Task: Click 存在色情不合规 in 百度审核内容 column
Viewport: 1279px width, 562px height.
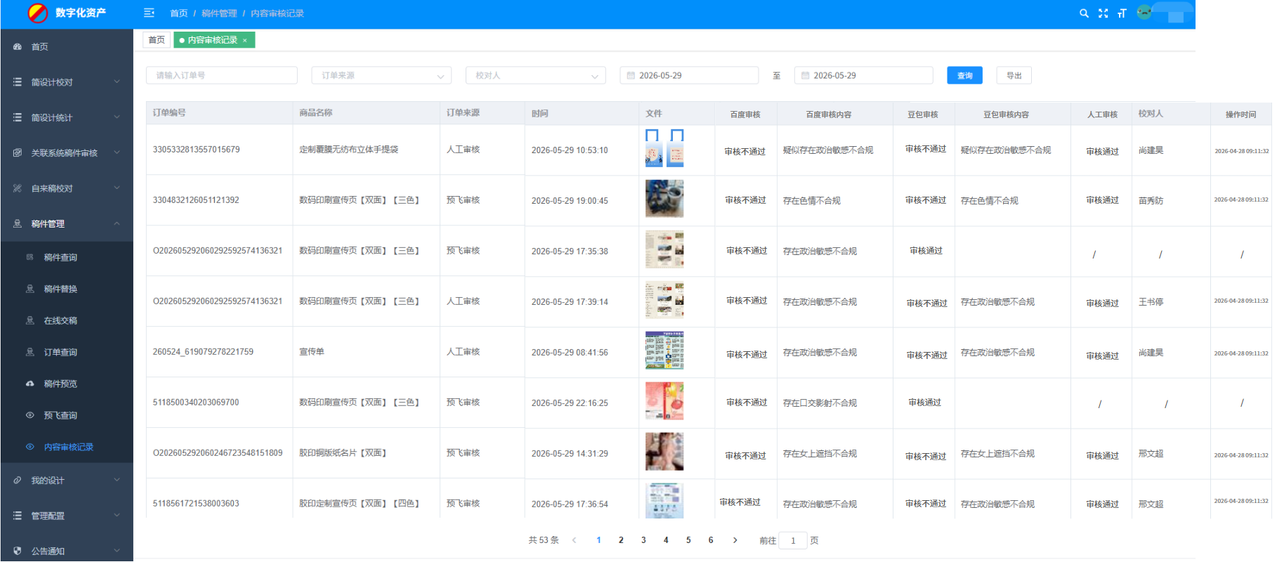Action: coord(812,201)
